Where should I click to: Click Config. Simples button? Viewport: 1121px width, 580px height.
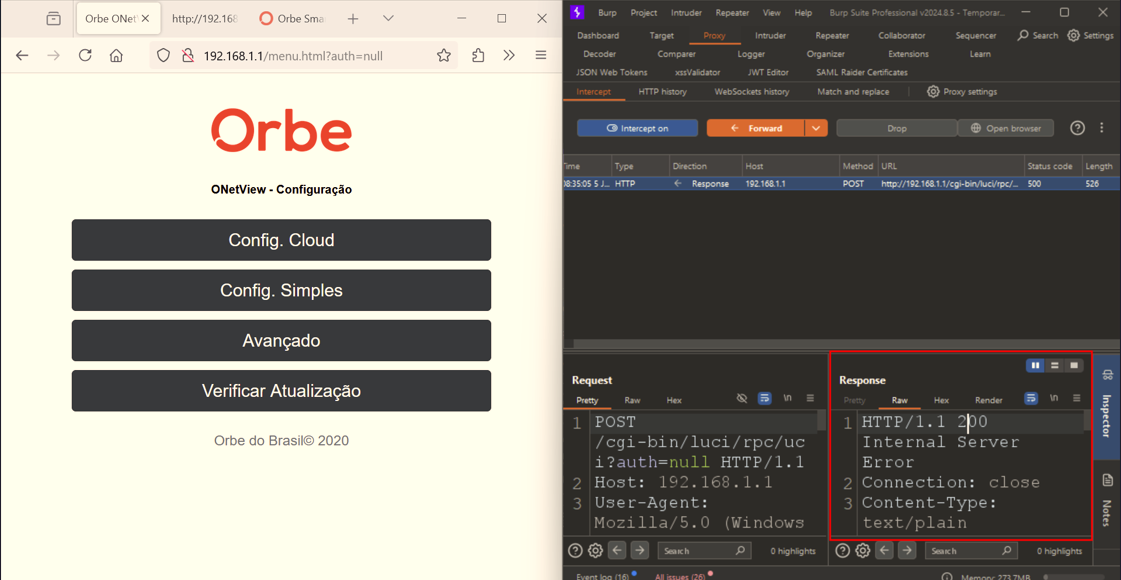pos(281,290)
